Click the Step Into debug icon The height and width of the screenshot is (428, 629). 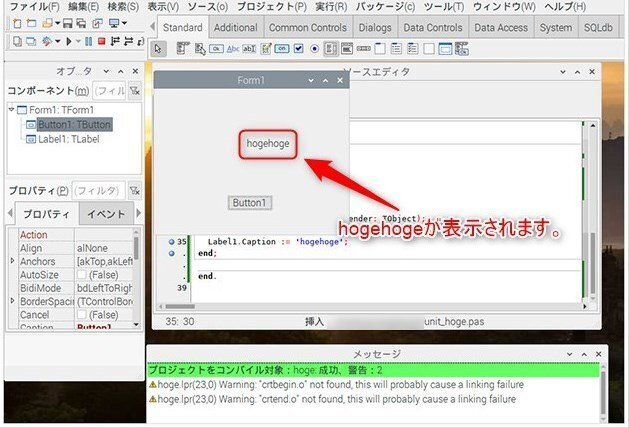(x=115, y=41)
